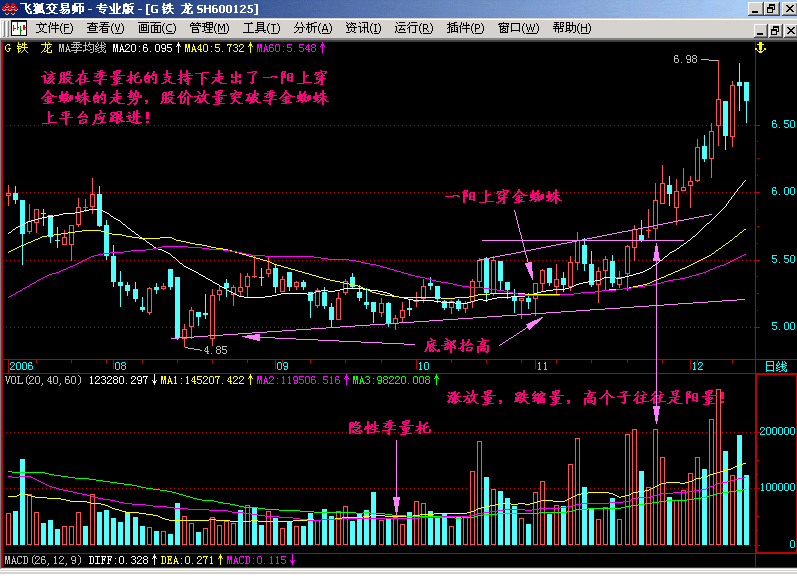Click the FeiHu Trader app logo icon
The image size is (797, 578).
coord(9,9)
